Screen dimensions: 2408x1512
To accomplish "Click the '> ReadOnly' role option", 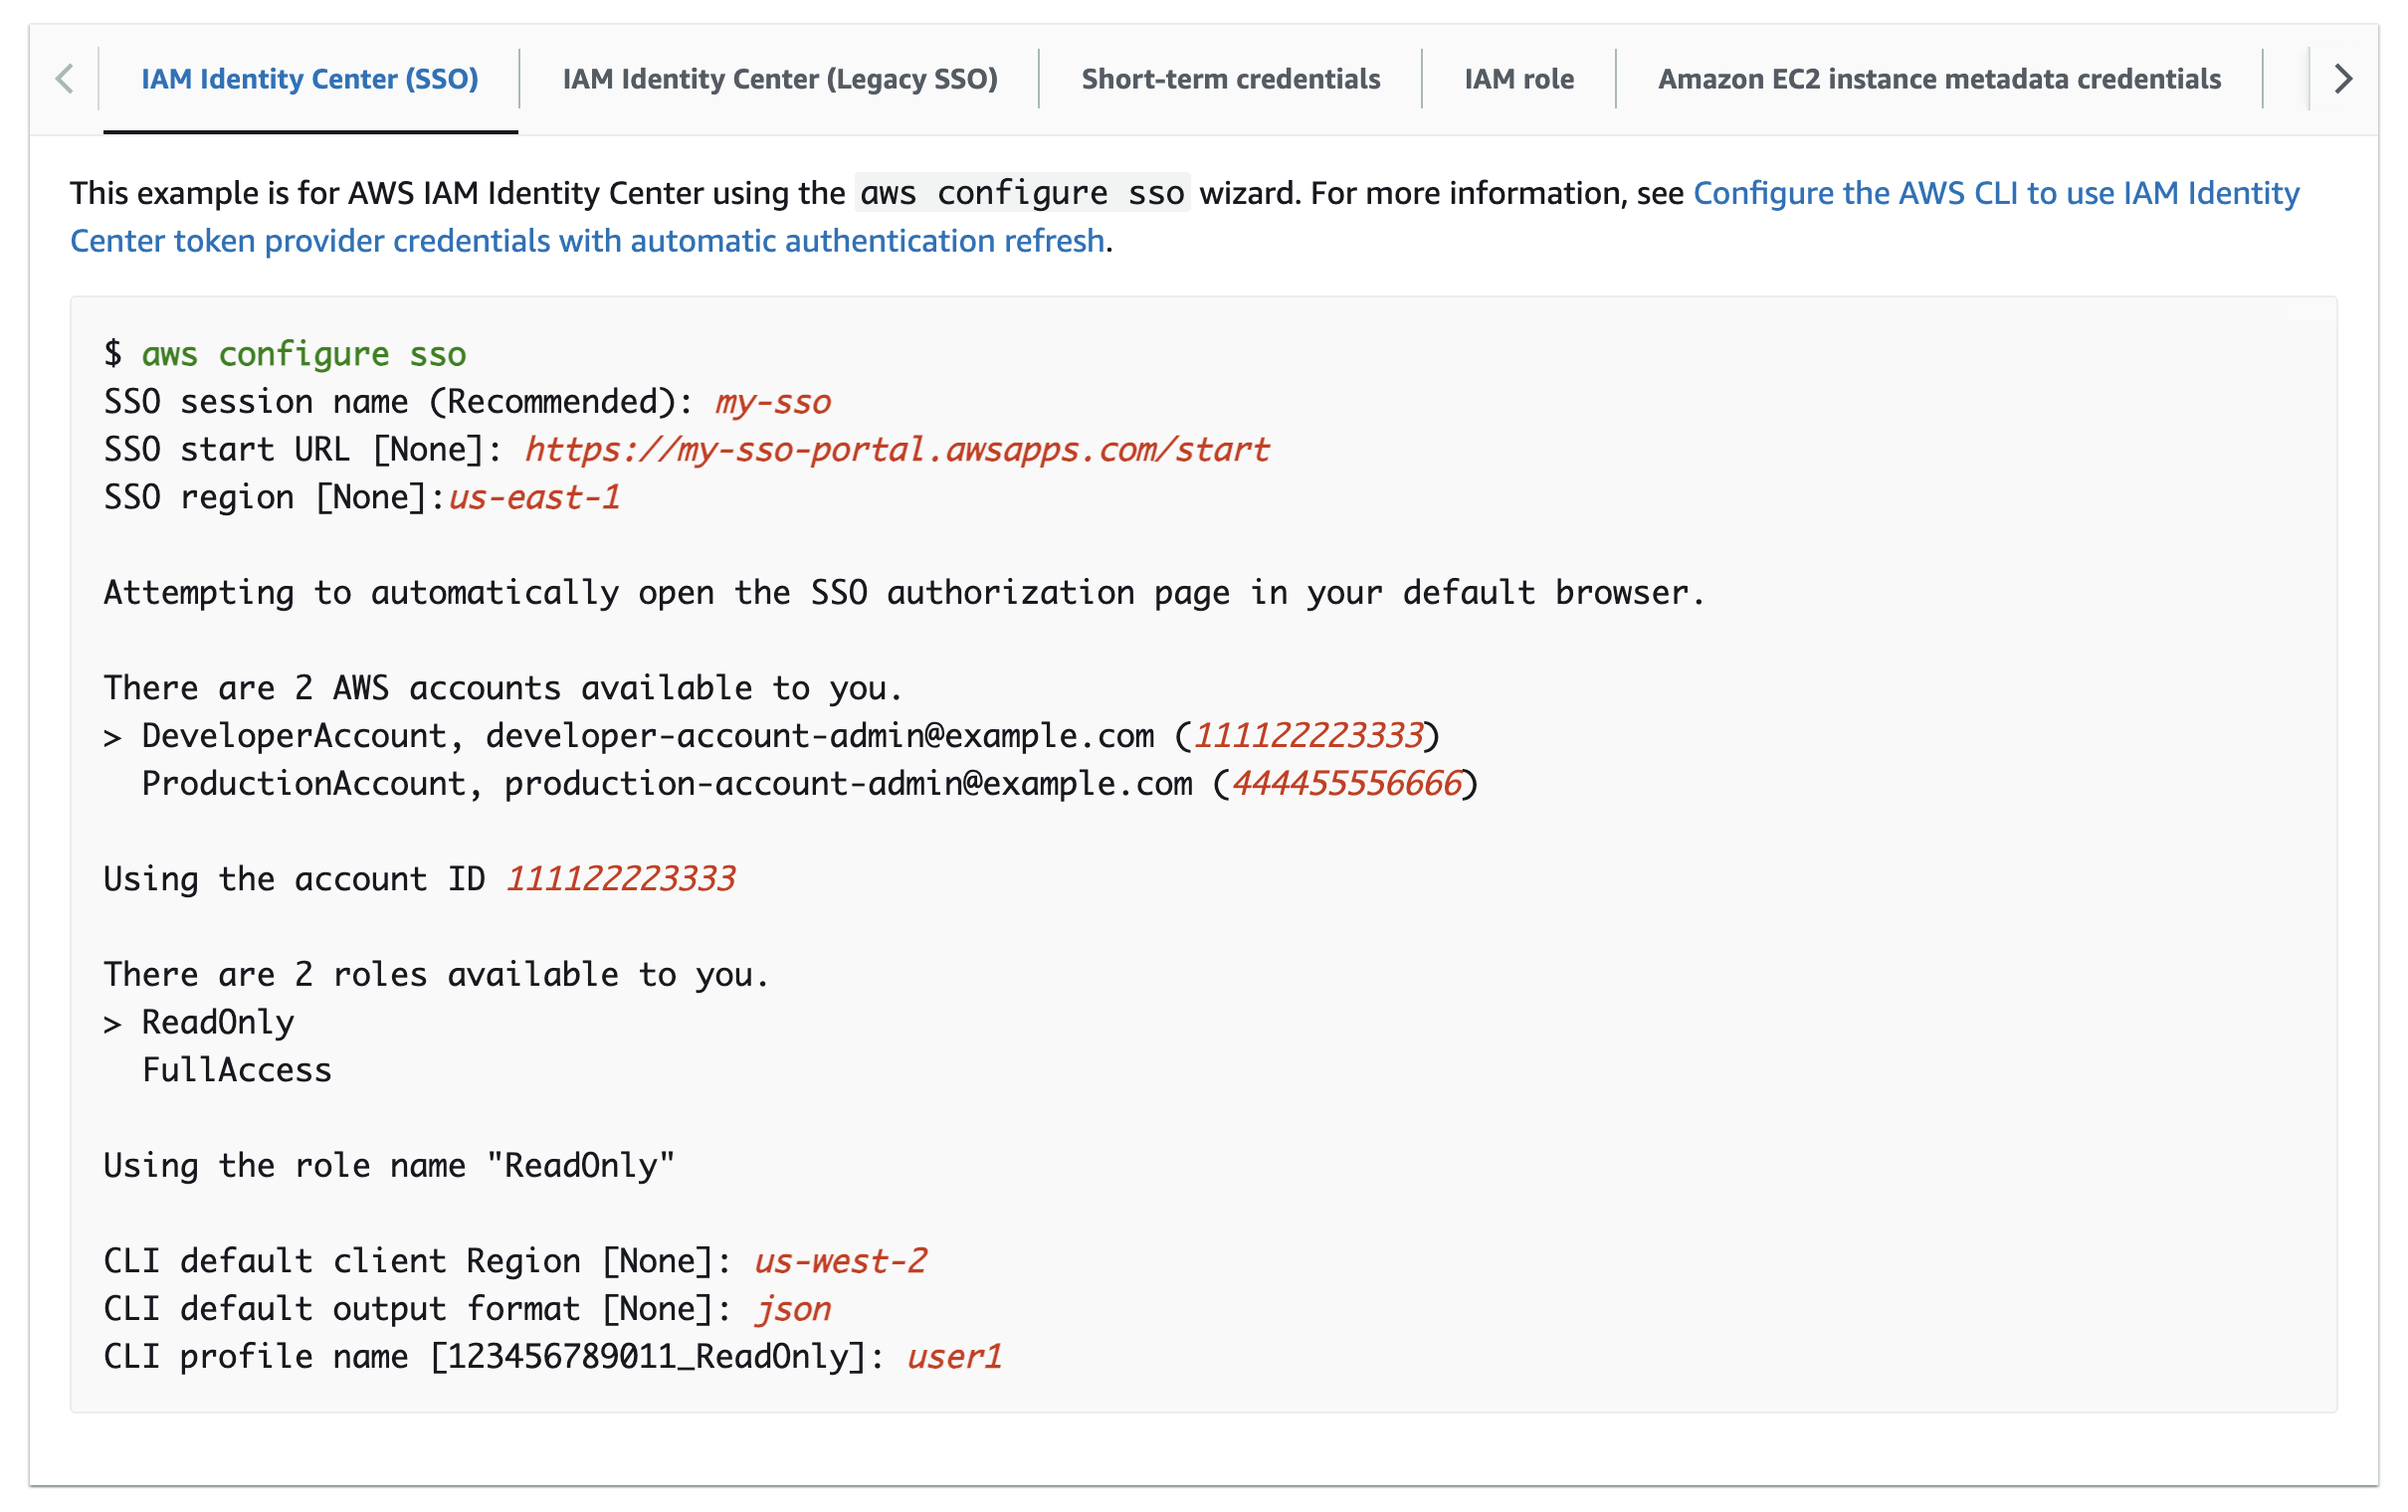I will pos(199,1023).
